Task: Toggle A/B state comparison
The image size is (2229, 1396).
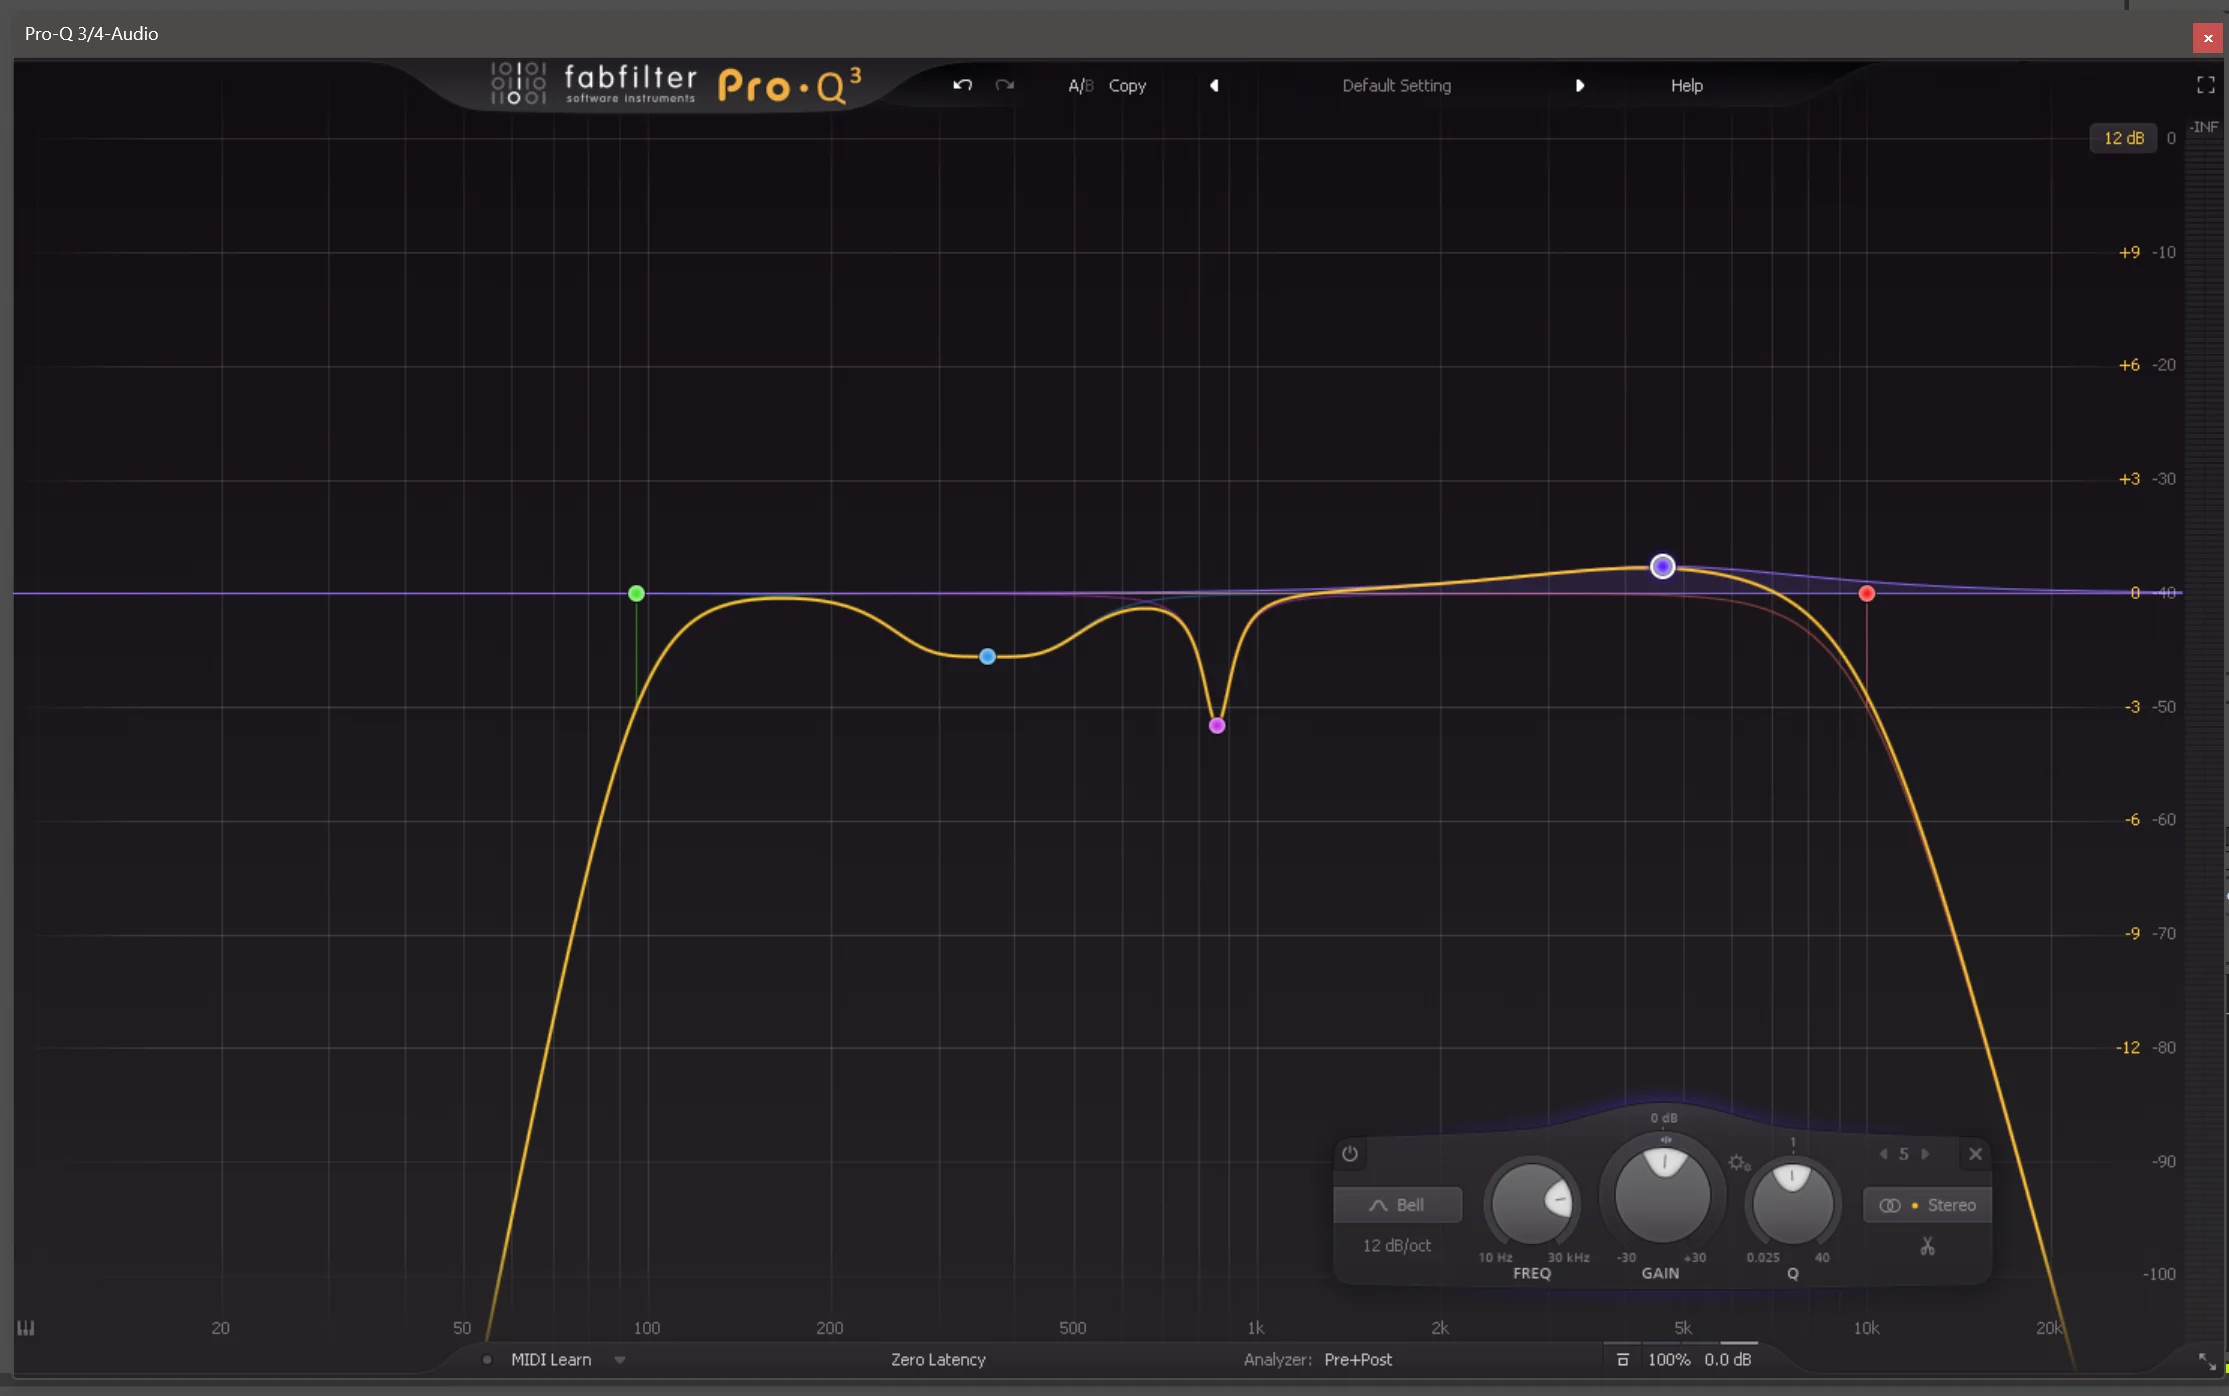Action: 1080,86
